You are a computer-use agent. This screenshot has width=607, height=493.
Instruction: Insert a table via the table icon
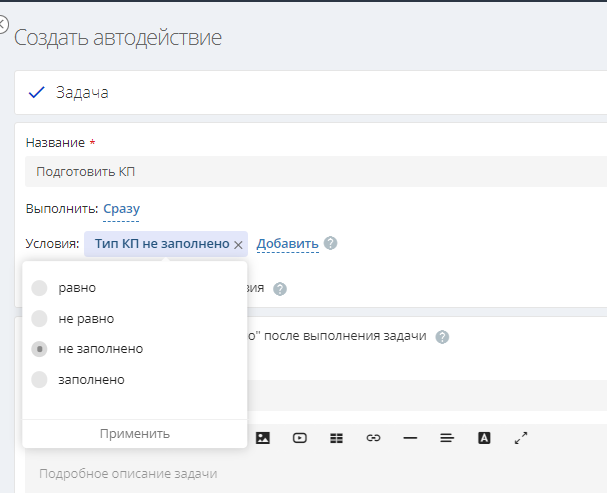[337, 438]
